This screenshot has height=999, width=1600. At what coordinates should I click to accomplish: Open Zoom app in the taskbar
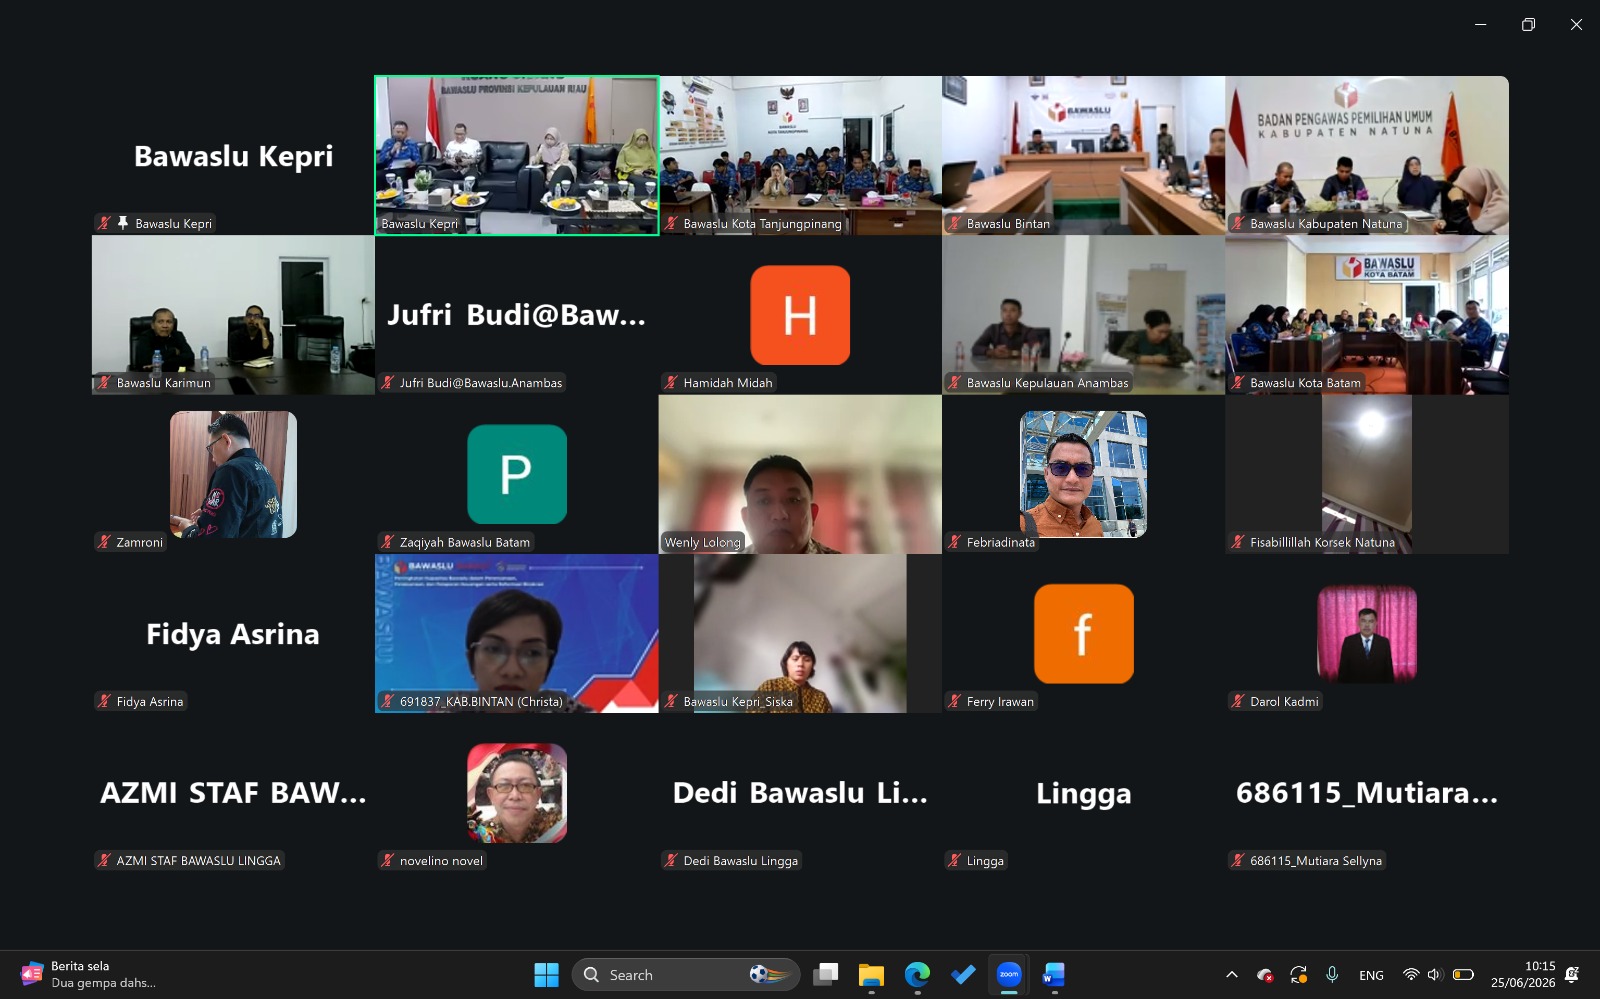pyautogui.click(x=1009, y=975)
